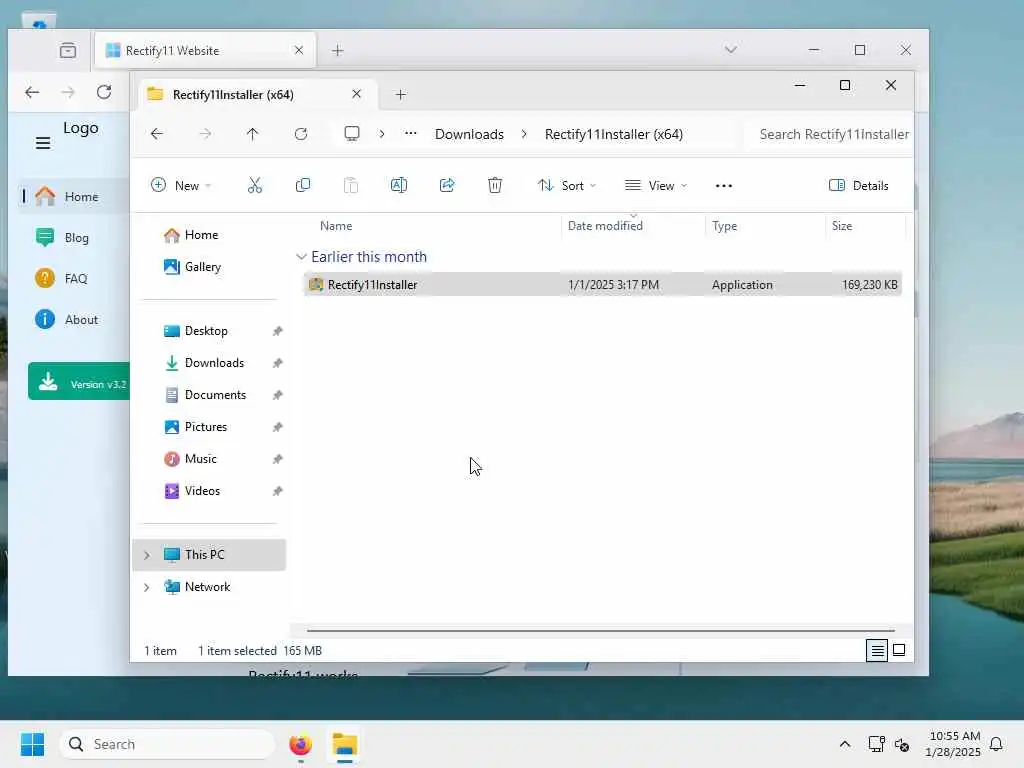Open the New item dropdown
This screenshot has height=768, width=1024.
pyautogui.click(x=181, y=185)
